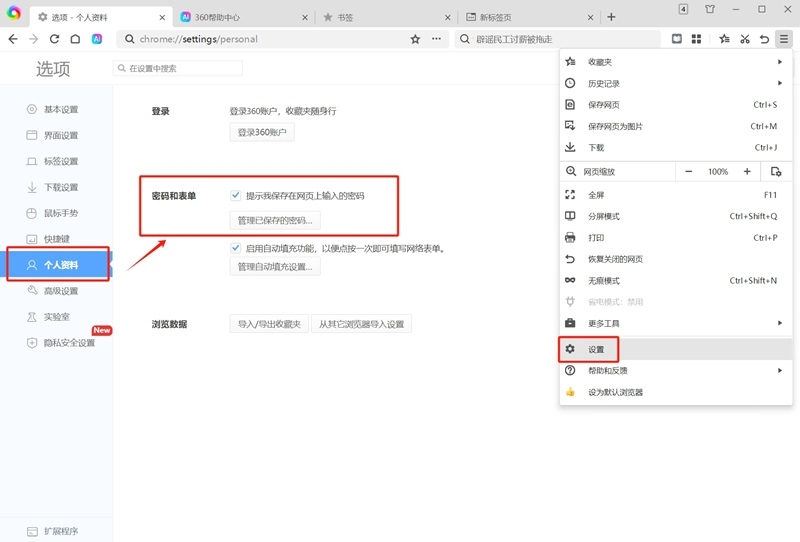Expand the 帮助和反馈 submenu
This screenshot has width=800, height=542.
(x=676, y=371)
